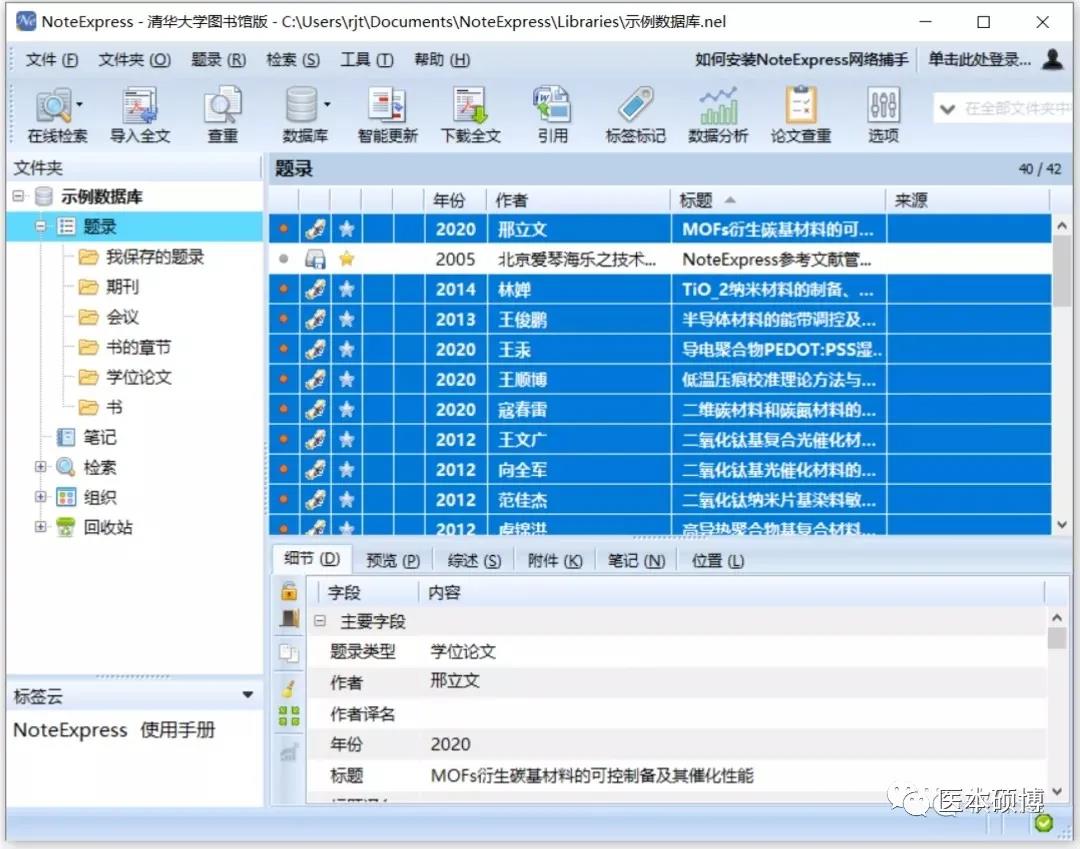Click the 引用 cite icon

552,114
